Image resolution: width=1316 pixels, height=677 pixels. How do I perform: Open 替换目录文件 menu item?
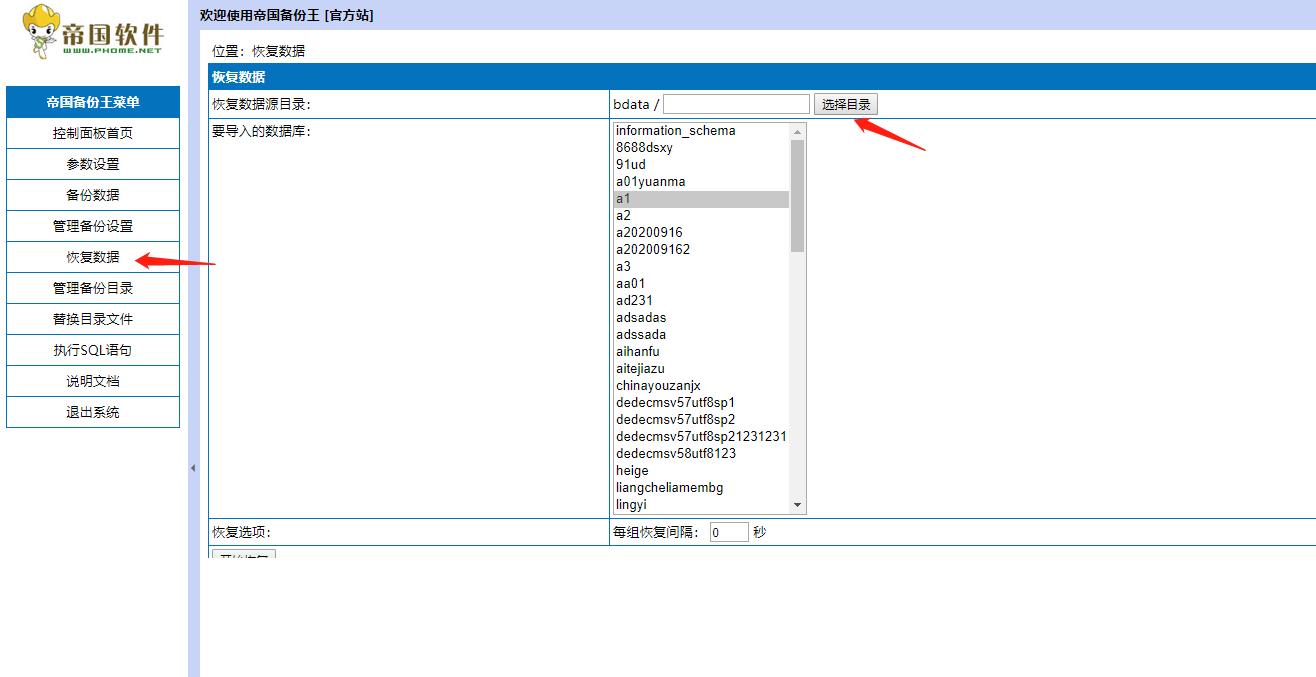click(x=93, y=319)
